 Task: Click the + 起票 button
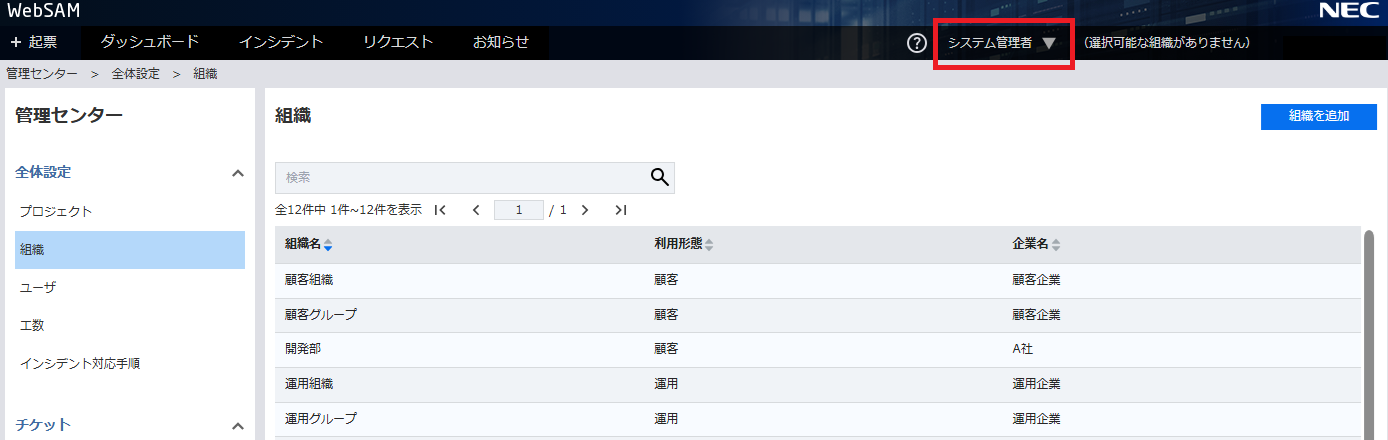tap(34, 42)
